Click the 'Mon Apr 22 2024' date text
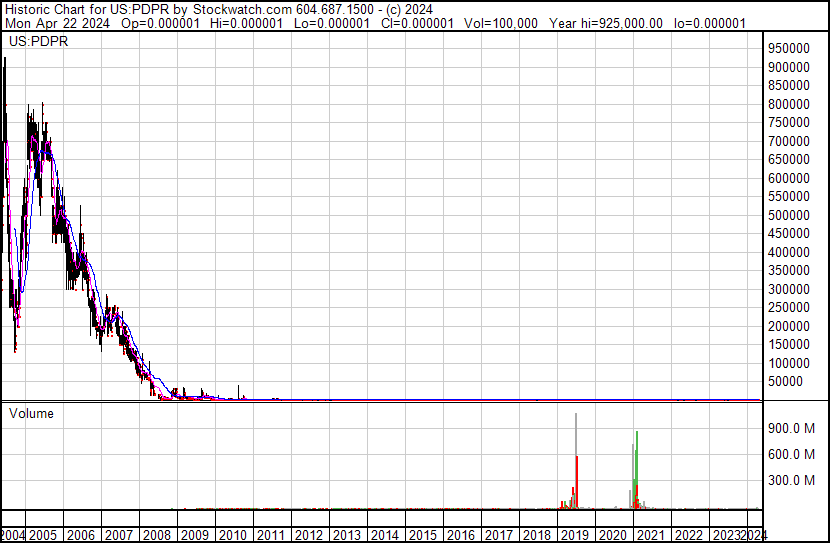 click(57, 23)
